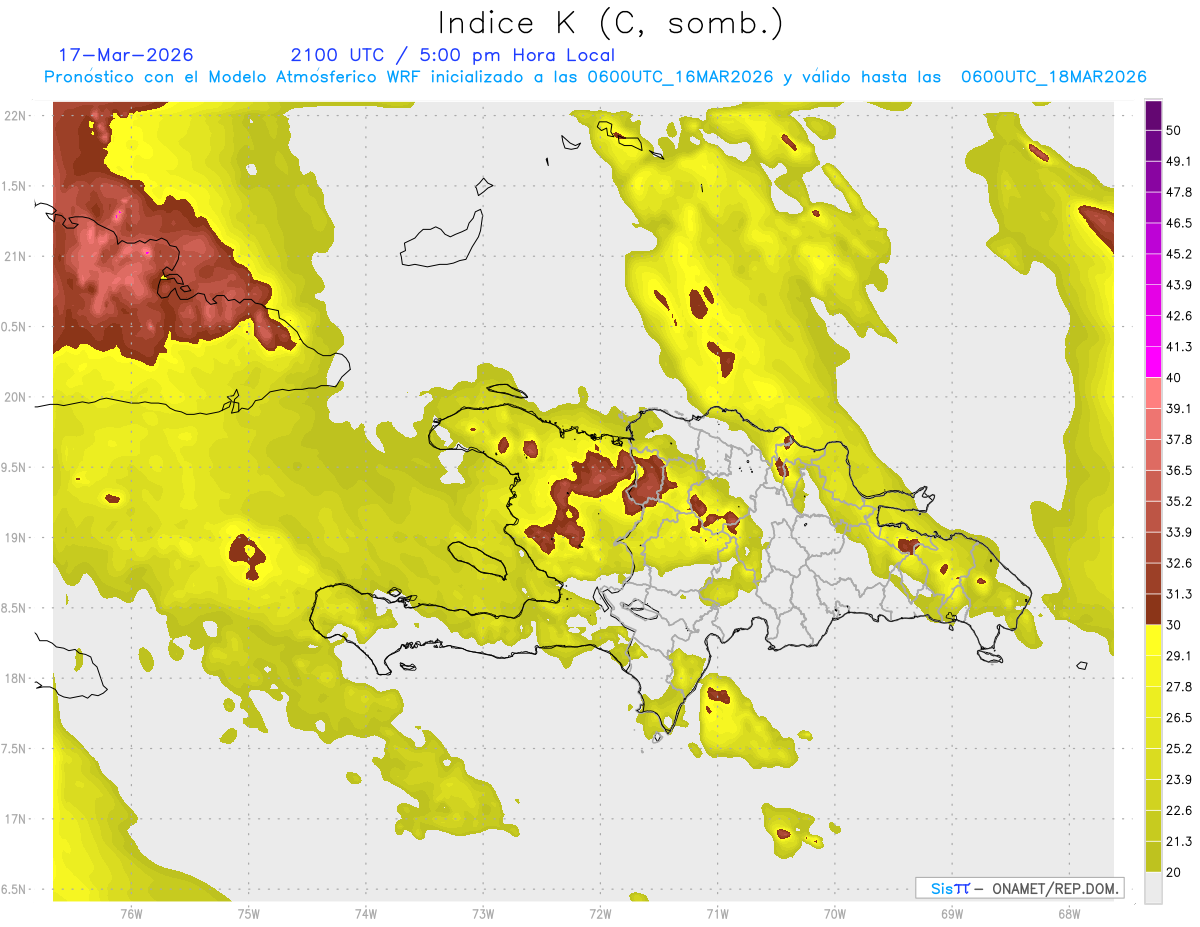Click the 'Indice K (C, somb.)' title
Image resolution: width=1200 pixels, height=927 pixels.
click(x=611, y=23)
